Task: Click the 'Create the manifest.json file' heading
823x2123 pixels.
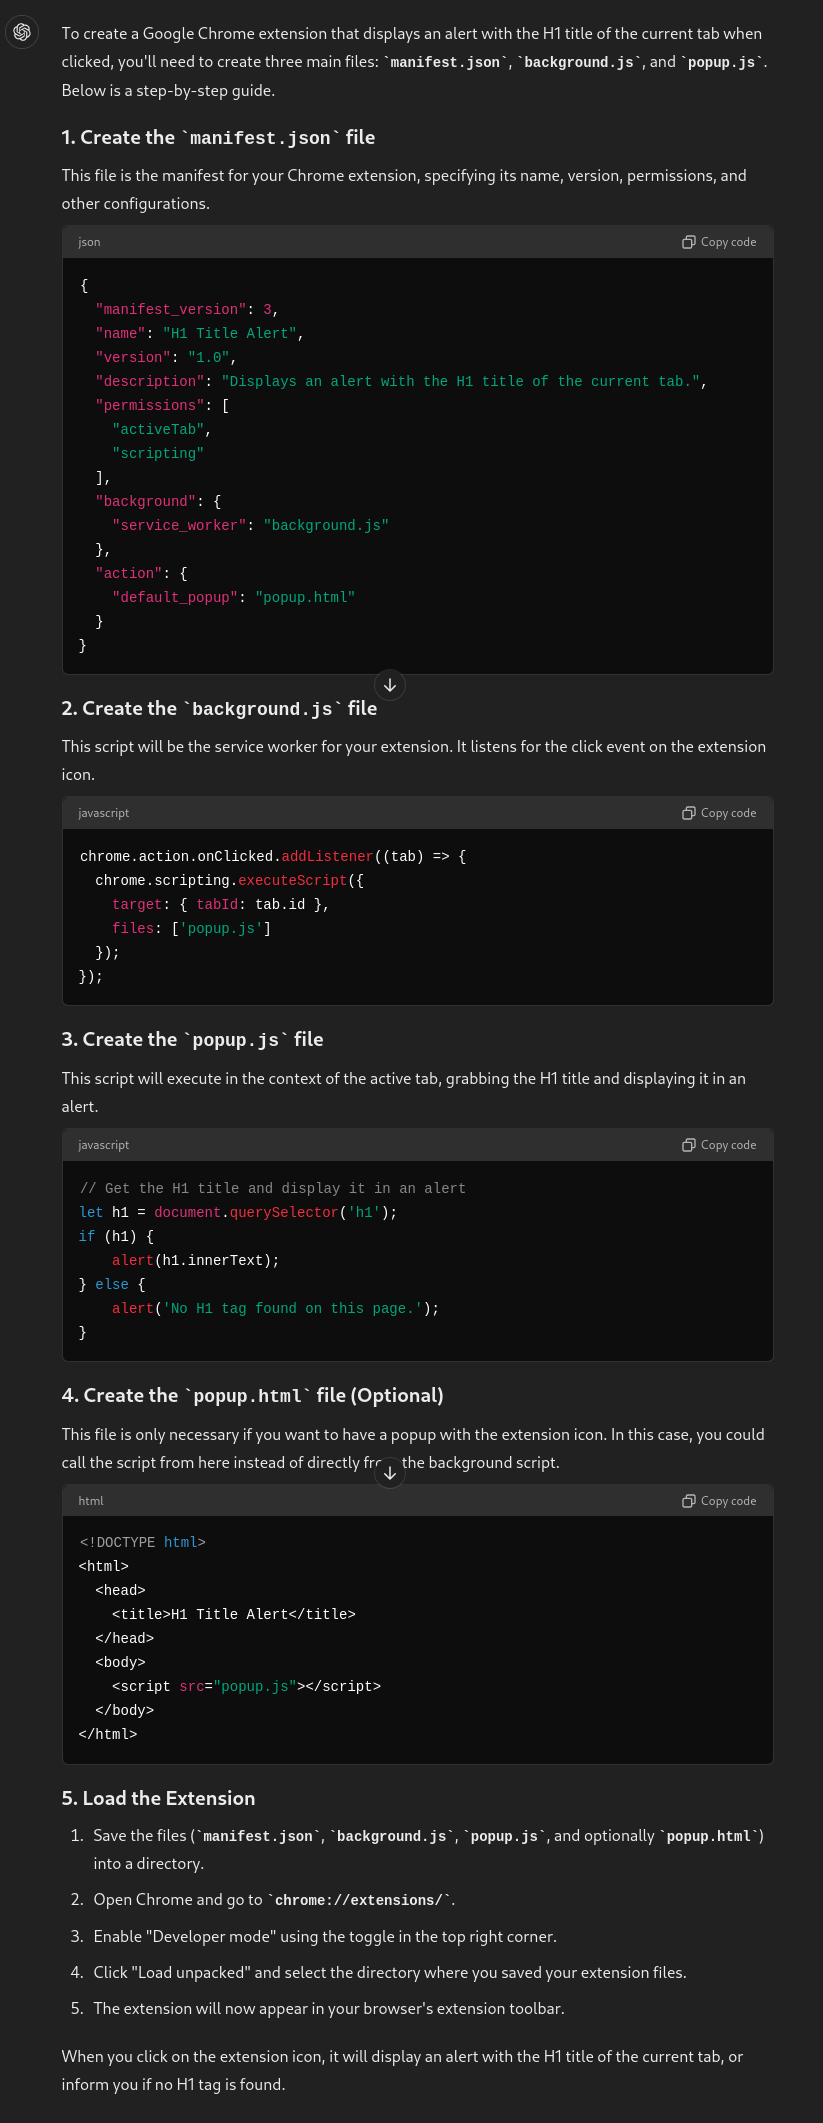Action: click(218, 138)
